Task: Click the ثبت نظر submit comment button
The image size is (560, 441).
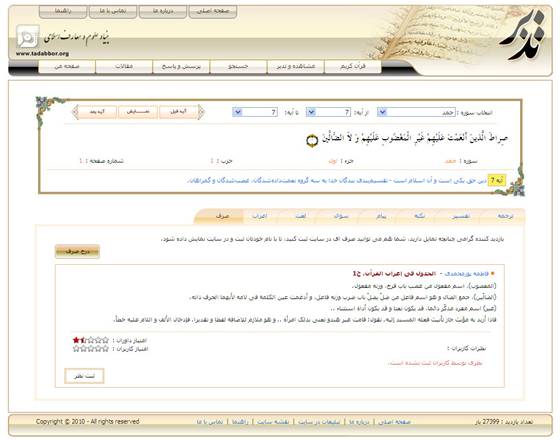Action: [x=84, y=376]
